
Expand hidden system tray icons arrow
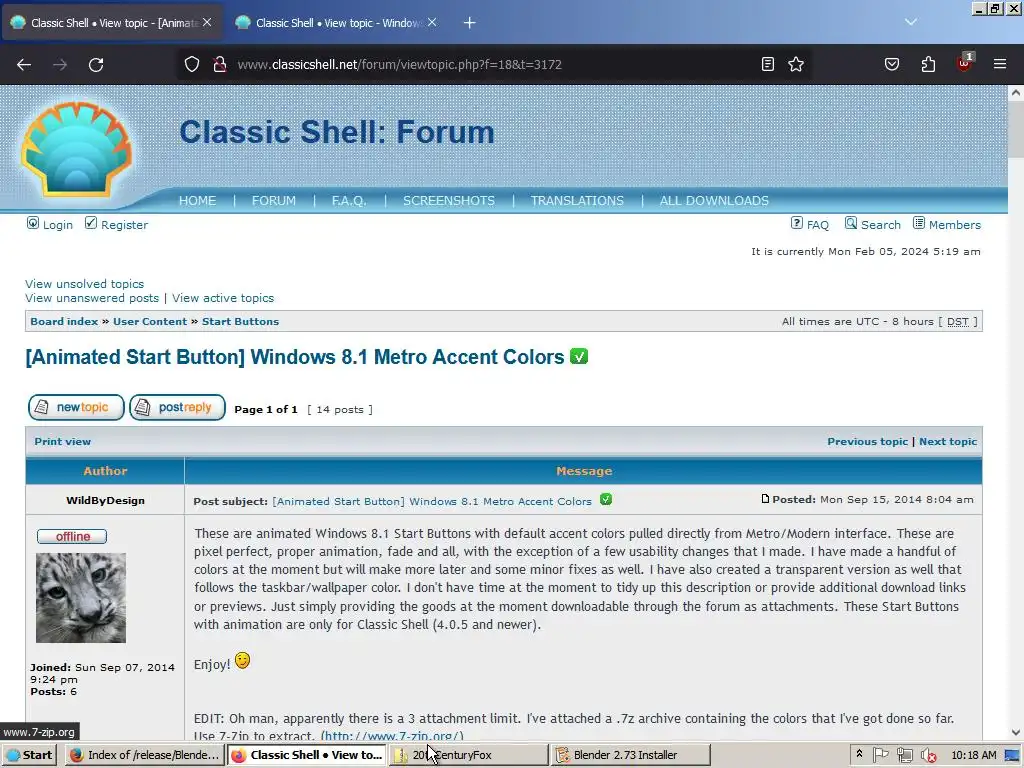click(859, 754)
